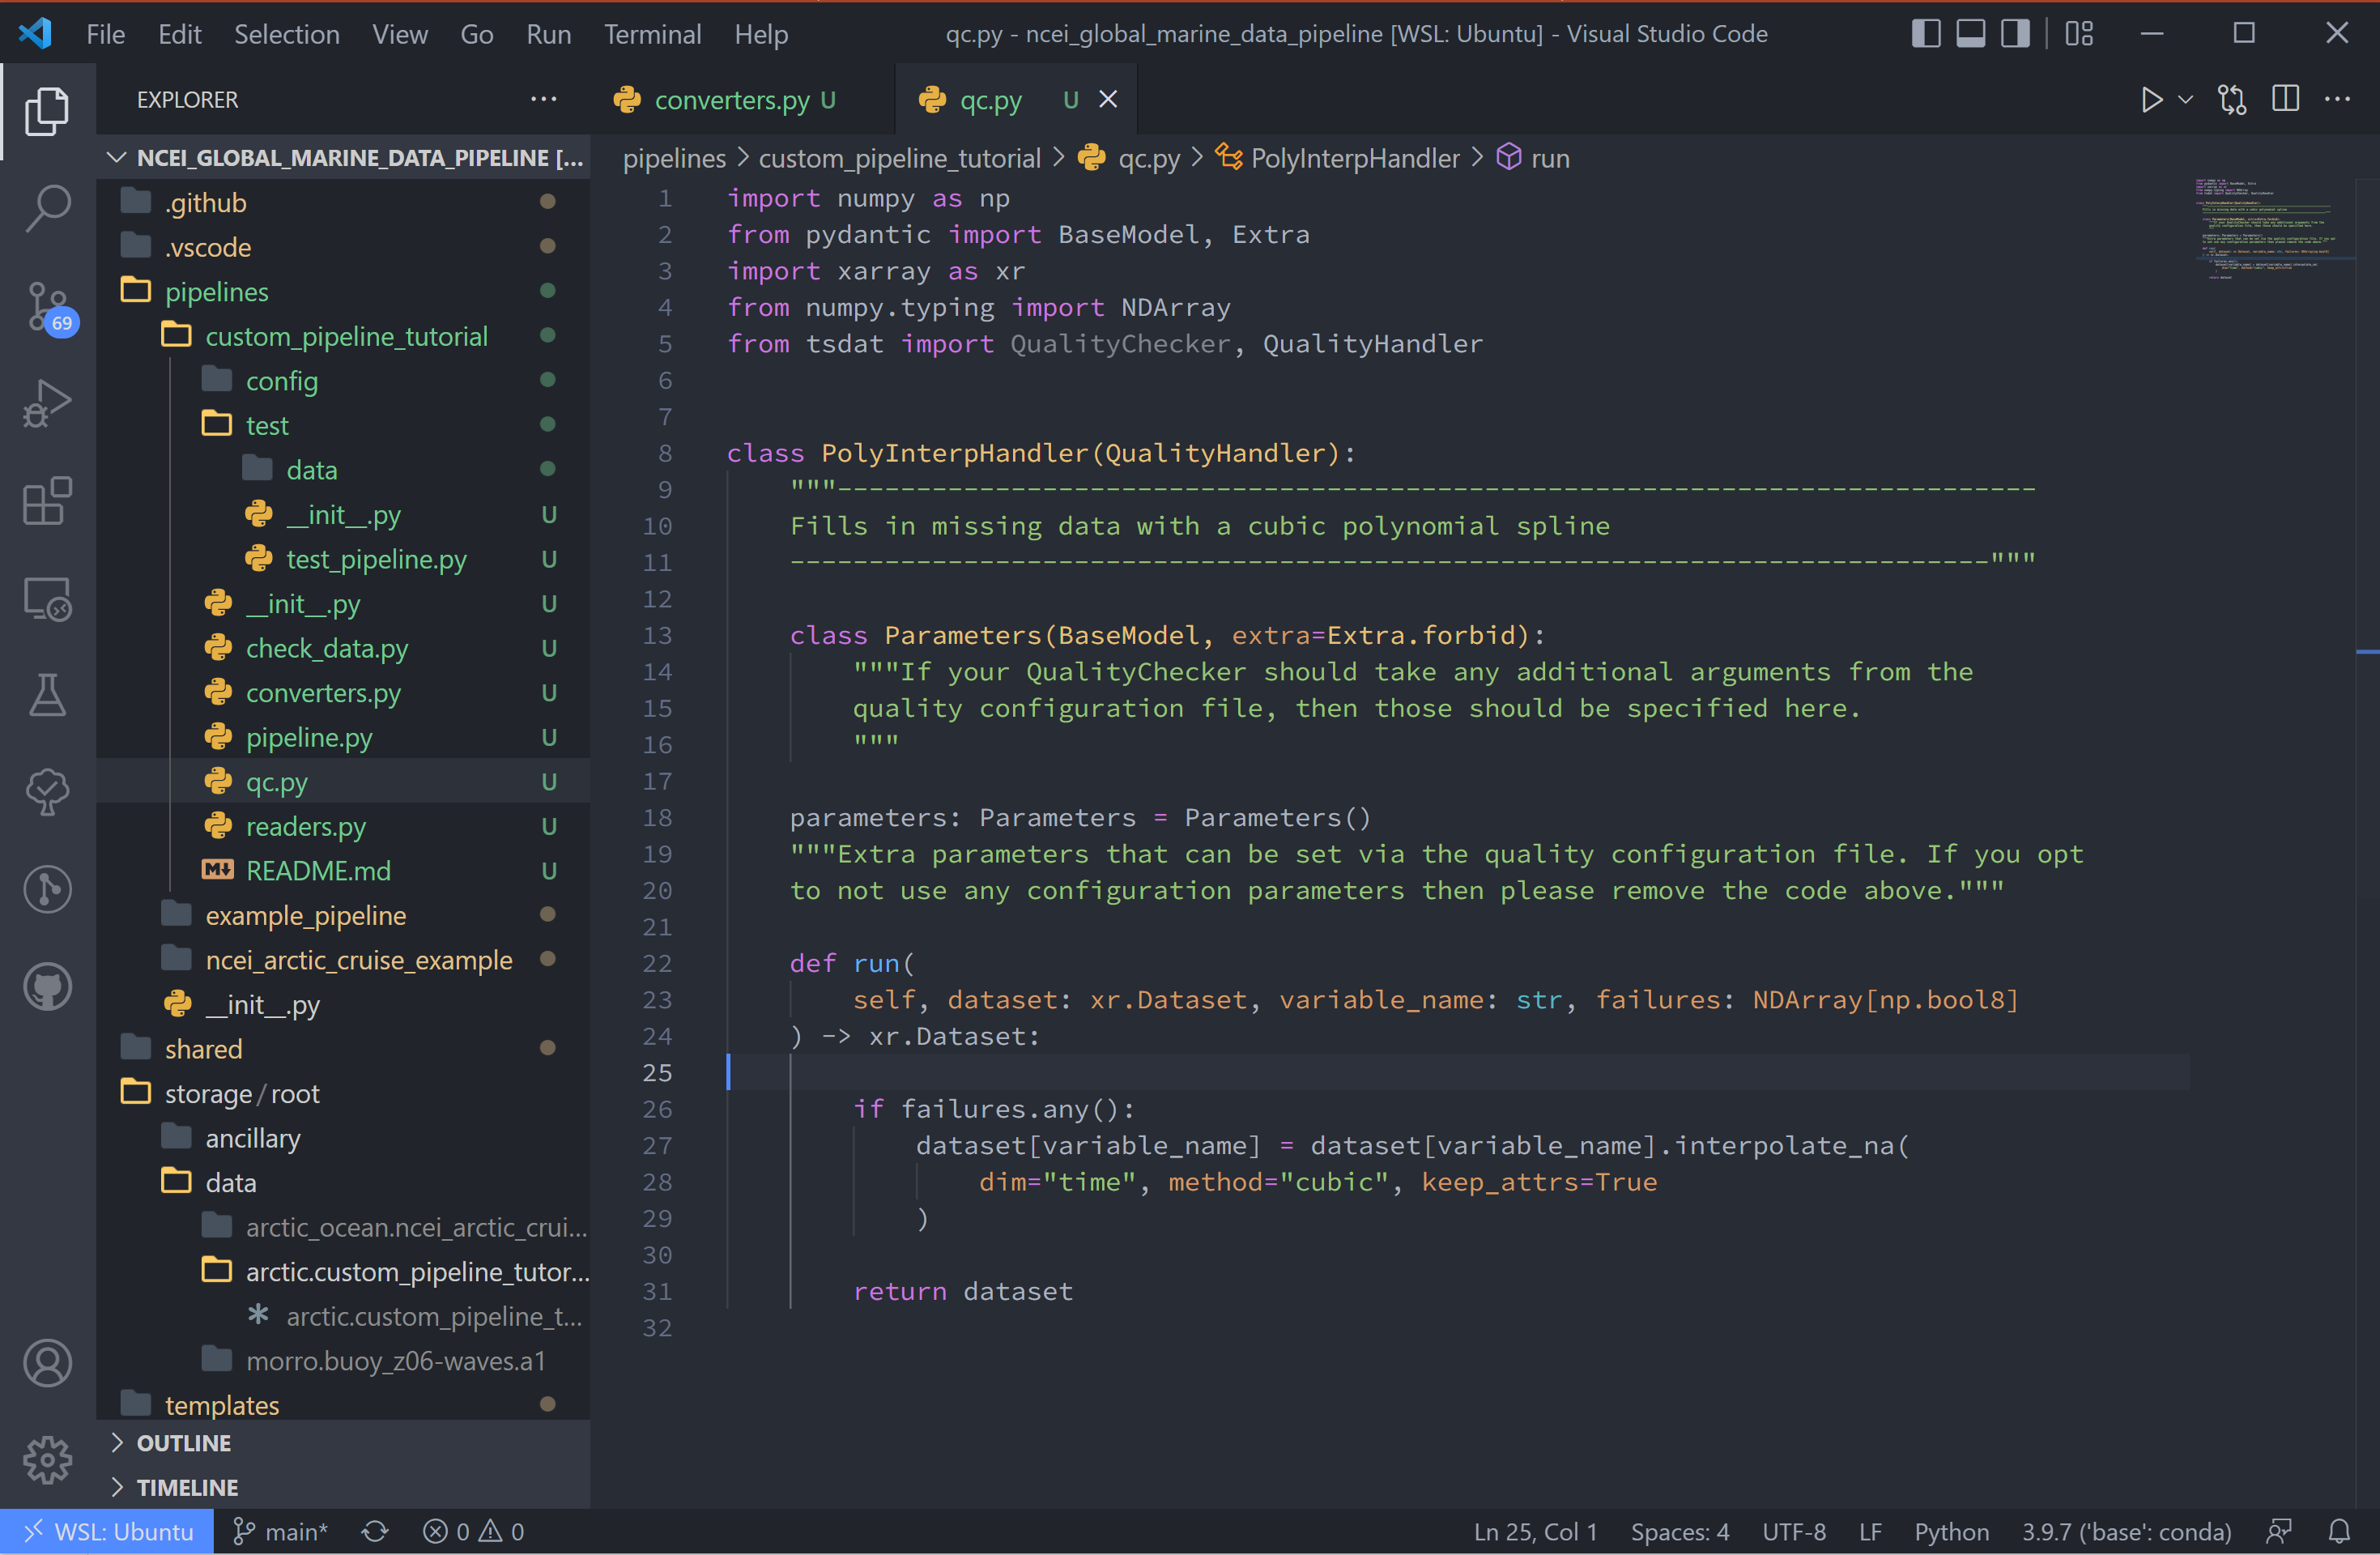Image resolution: width=2380 pixels, height=1555 pixels.
Task: Synchronize changes icon in status bar
Action: 375,1531
